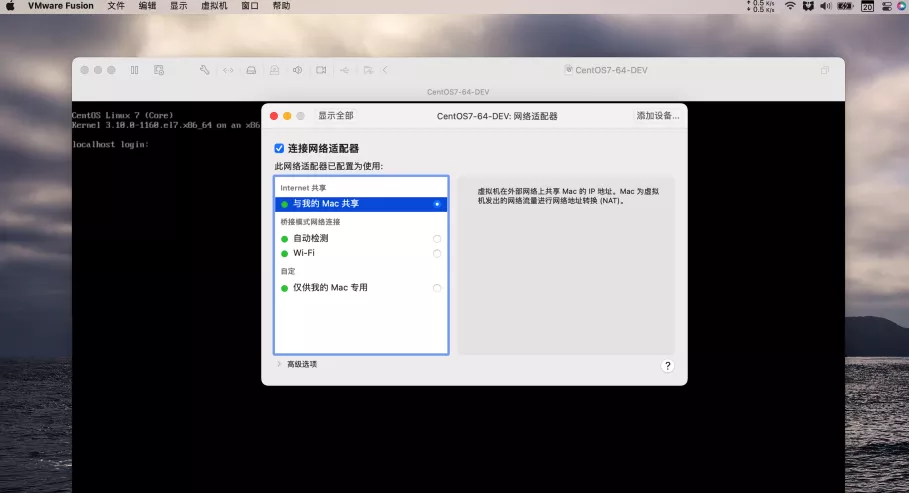Screen dimensions: 909x493
Task: Click the question mark help button
Action: point(667,366)
